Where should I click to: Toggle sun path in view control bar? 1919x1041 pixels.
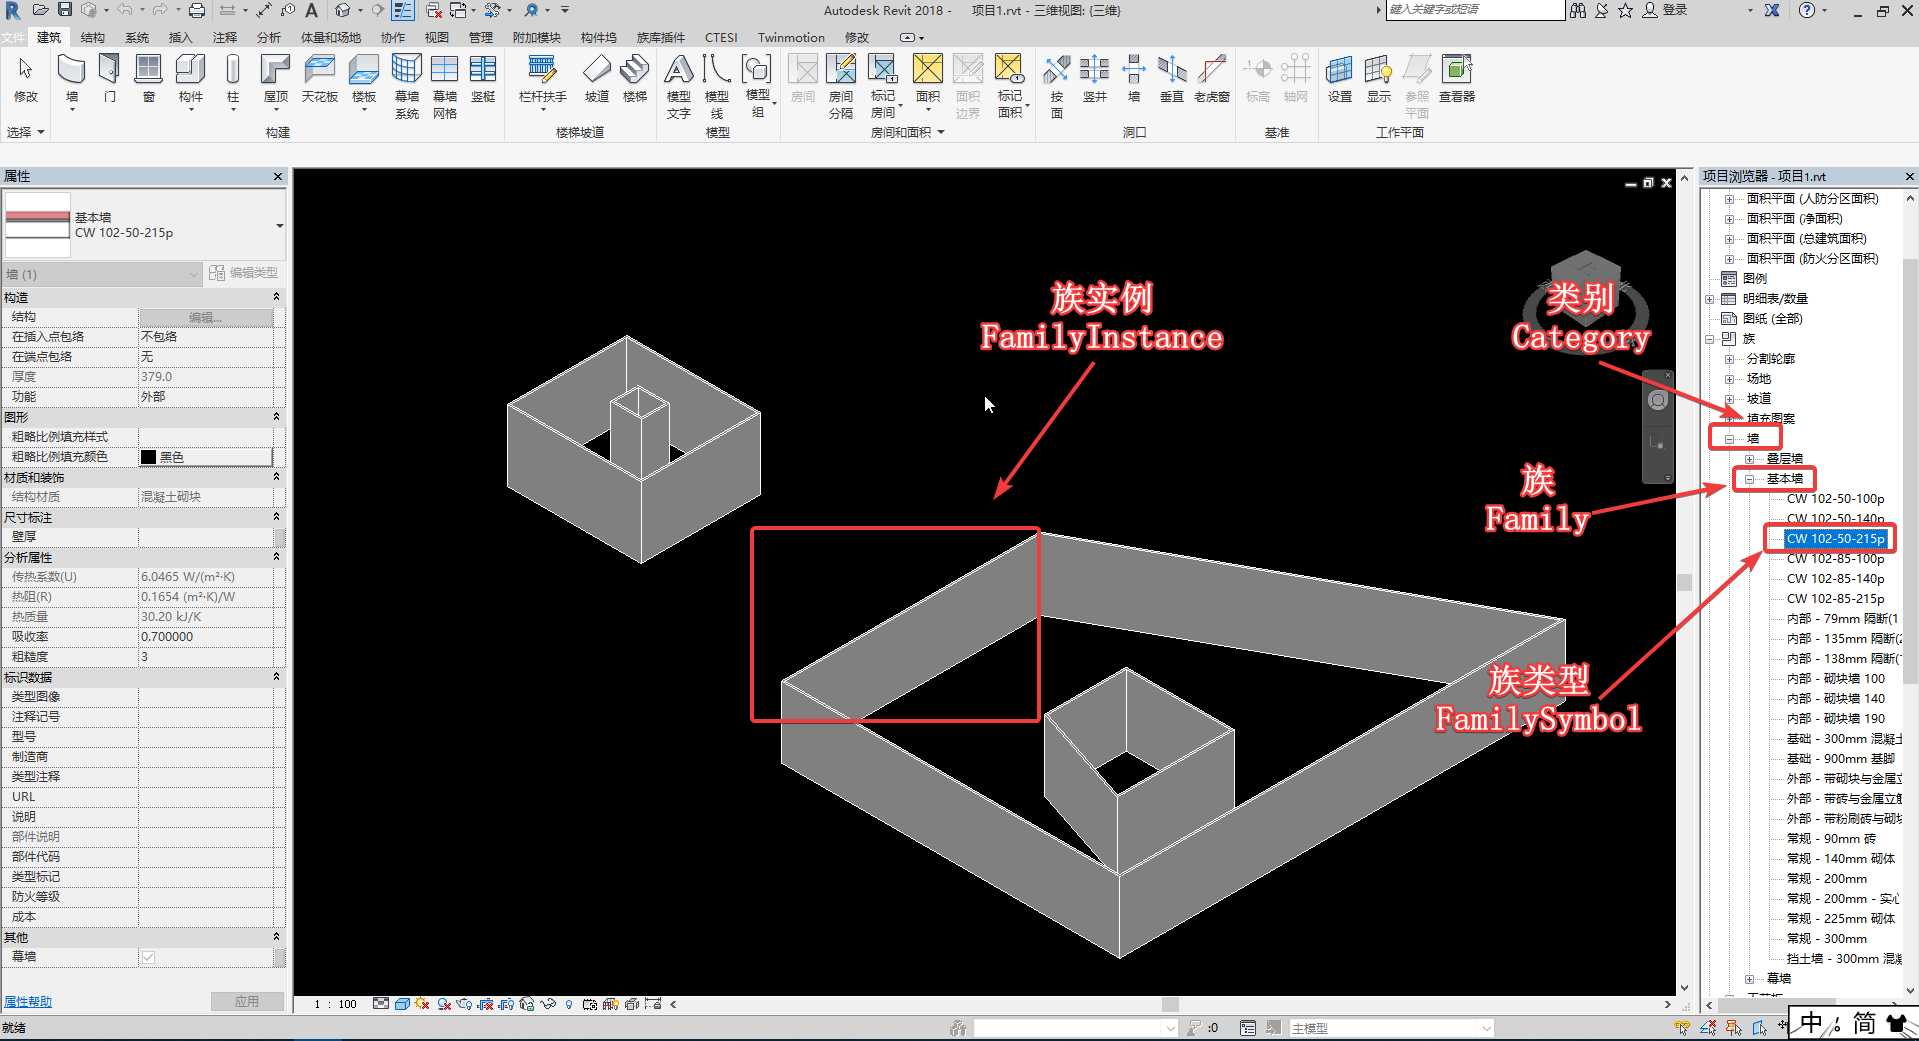422,1004
